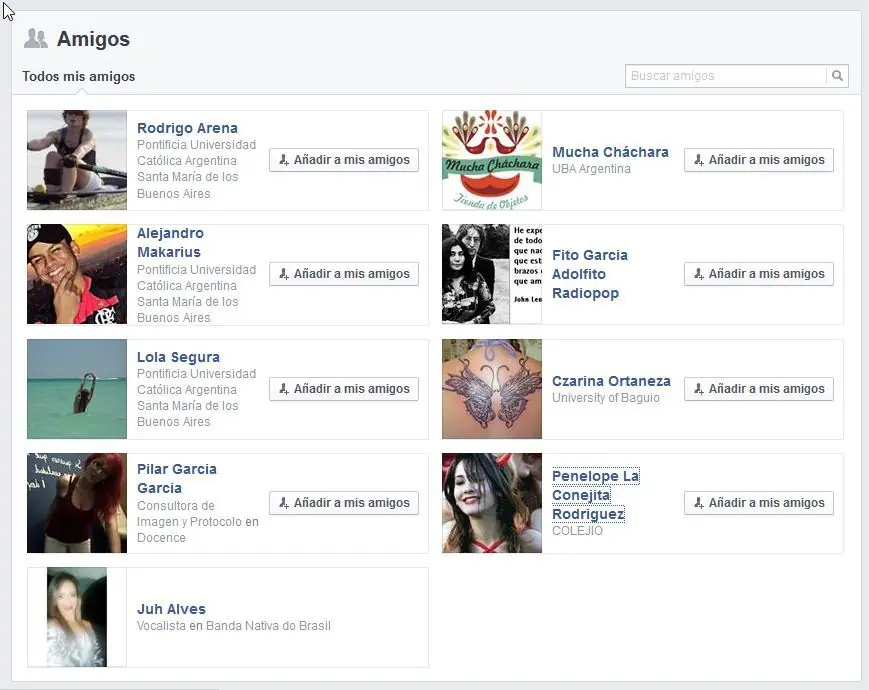Screen dimensions: 869x690
Task: Open the Amigos heading link
Action: pos(93,39)
